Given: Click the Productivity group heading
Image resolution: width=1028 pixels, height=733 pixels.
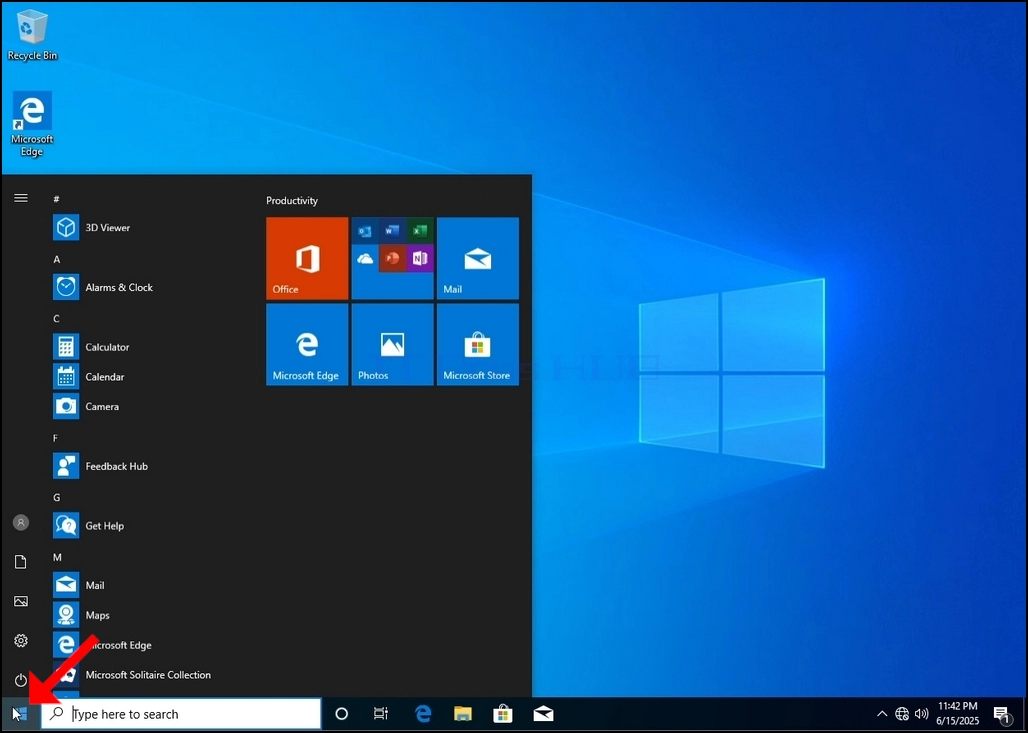Looking at the screenshot, I should tap(292, 201).
